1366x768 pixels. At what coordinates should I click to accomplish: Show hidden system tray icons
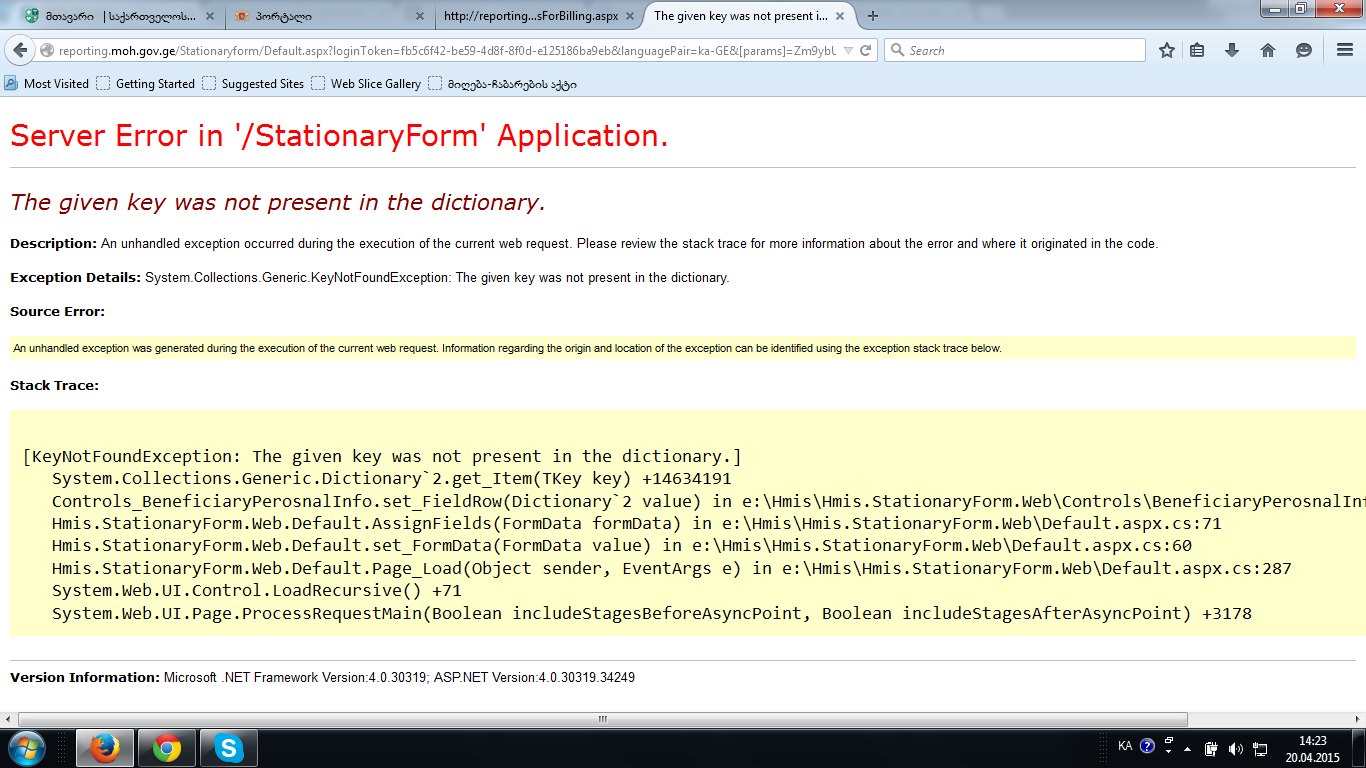tap(1187, 748)
